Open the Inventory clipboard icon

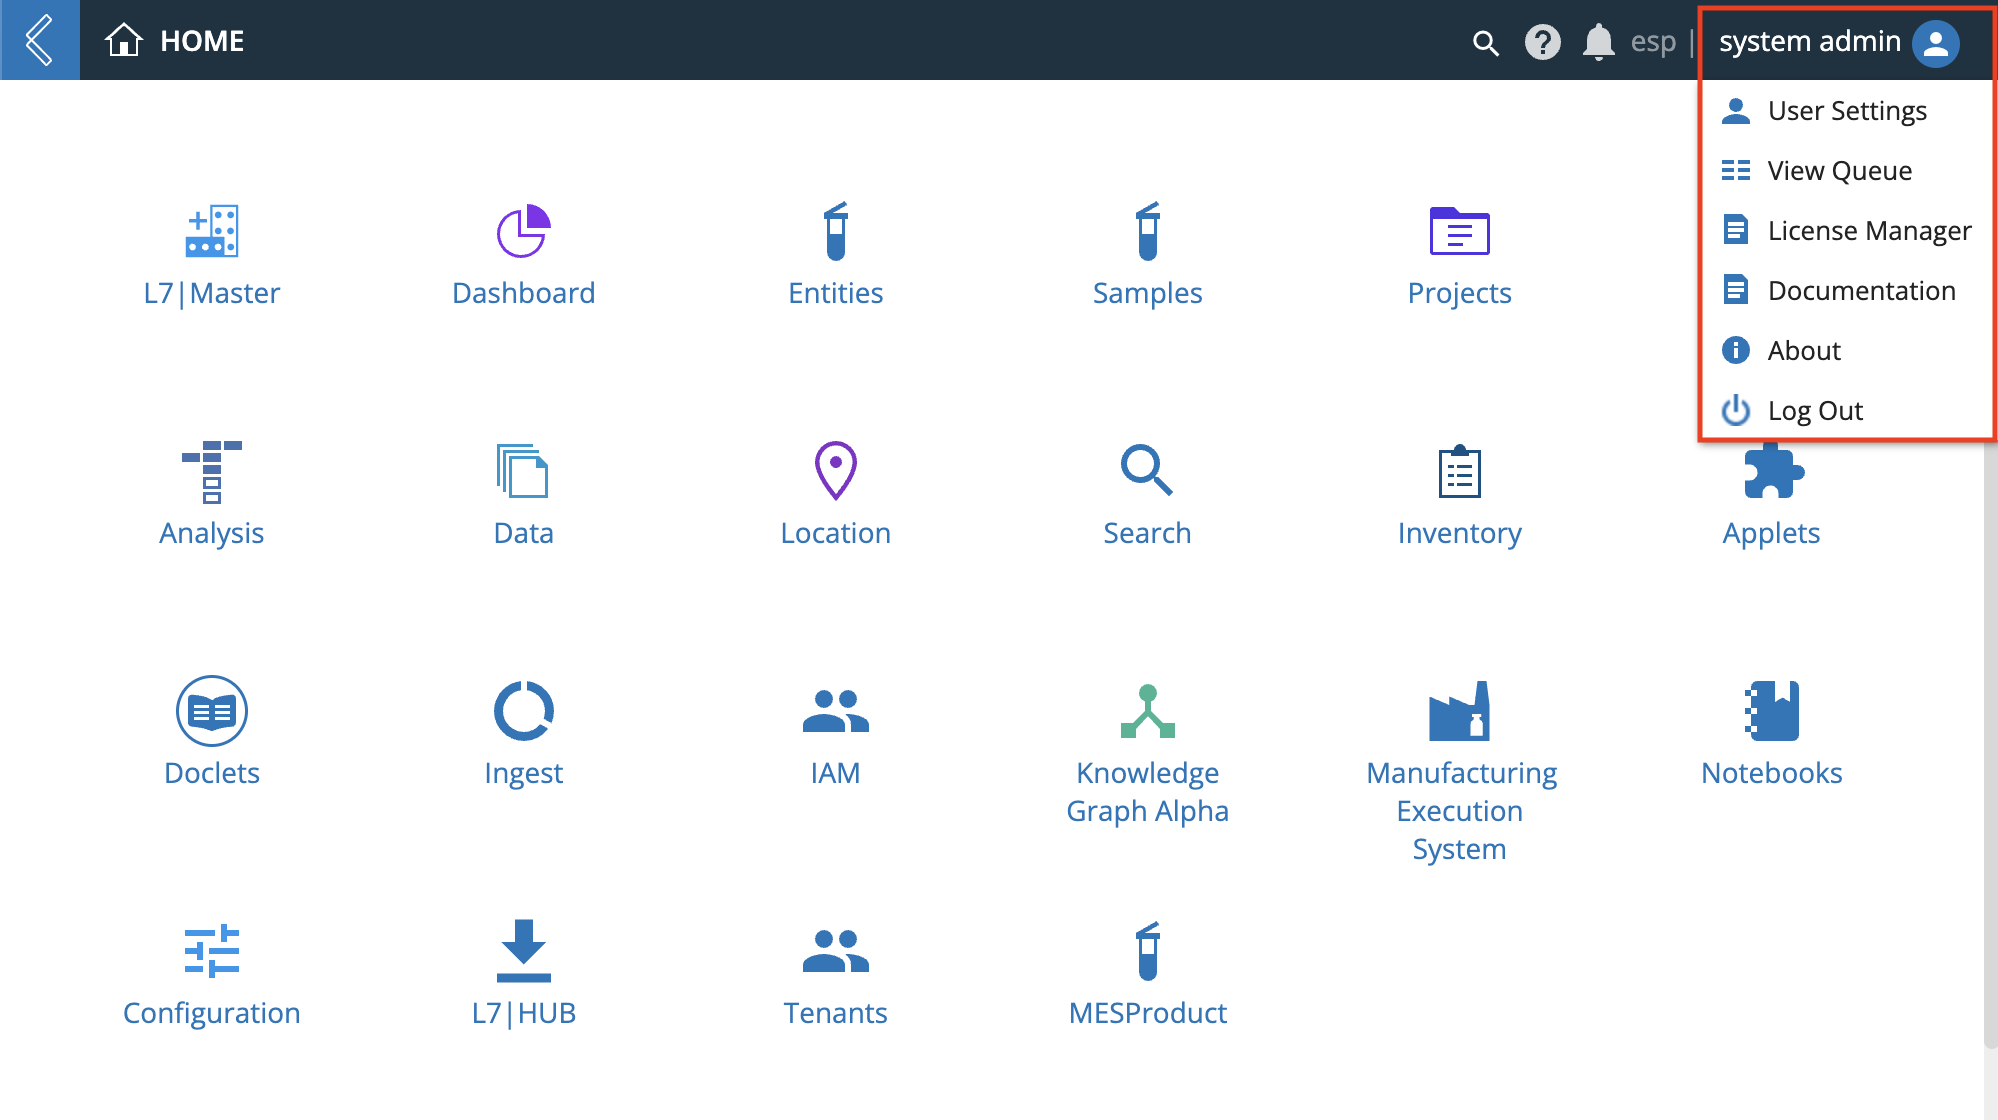coord(1460,471)
